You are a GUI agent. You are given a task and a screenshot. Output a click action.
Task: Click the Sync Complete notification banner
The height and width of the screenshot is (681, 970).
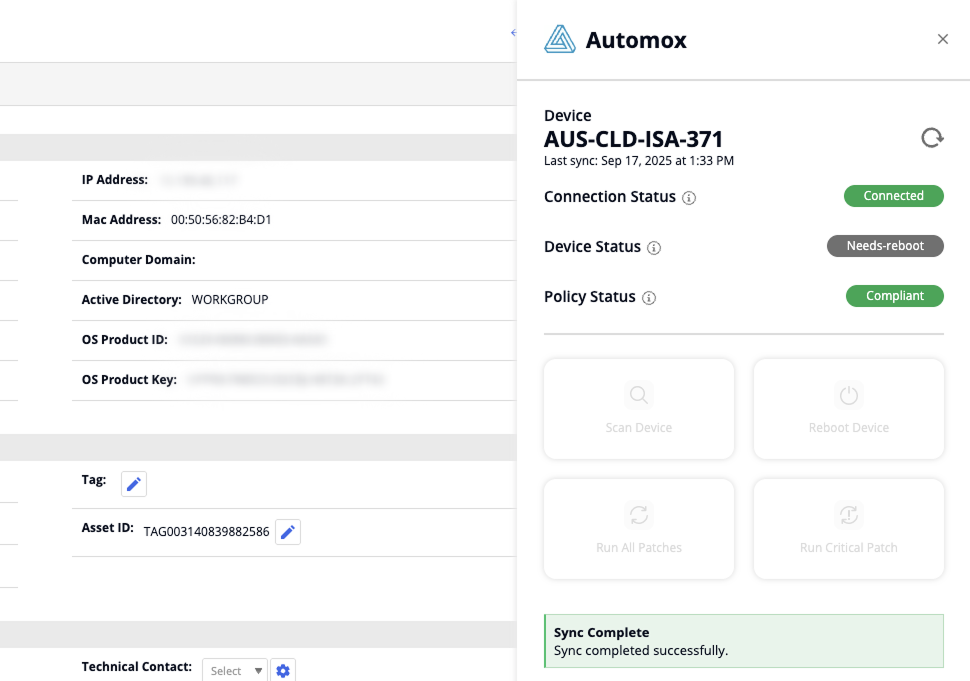pos(743,641)
